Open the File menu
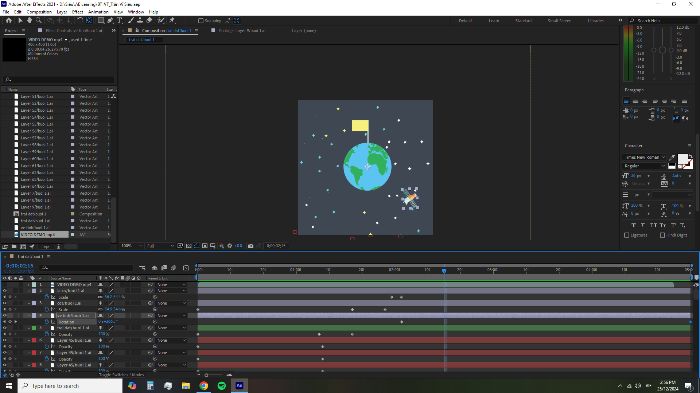The height and width of the screenshot is (393, 700). click(6, 12)
